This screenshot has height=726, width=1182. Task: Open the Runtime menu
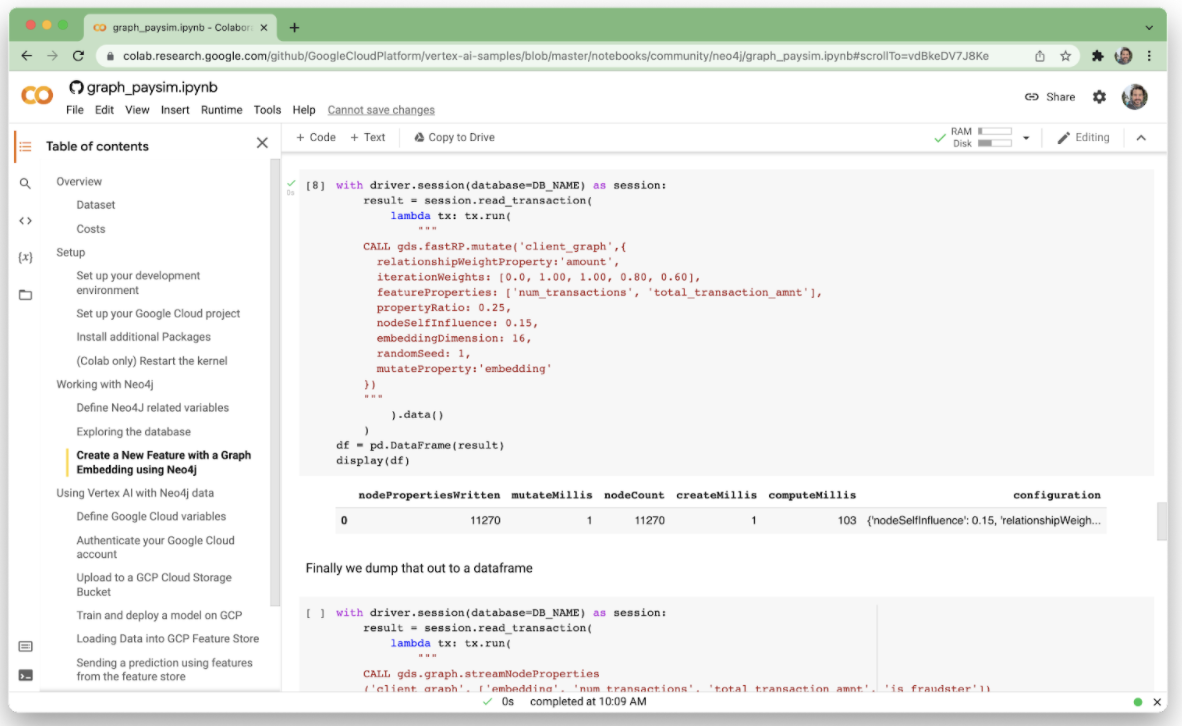[x=221, y=110]
